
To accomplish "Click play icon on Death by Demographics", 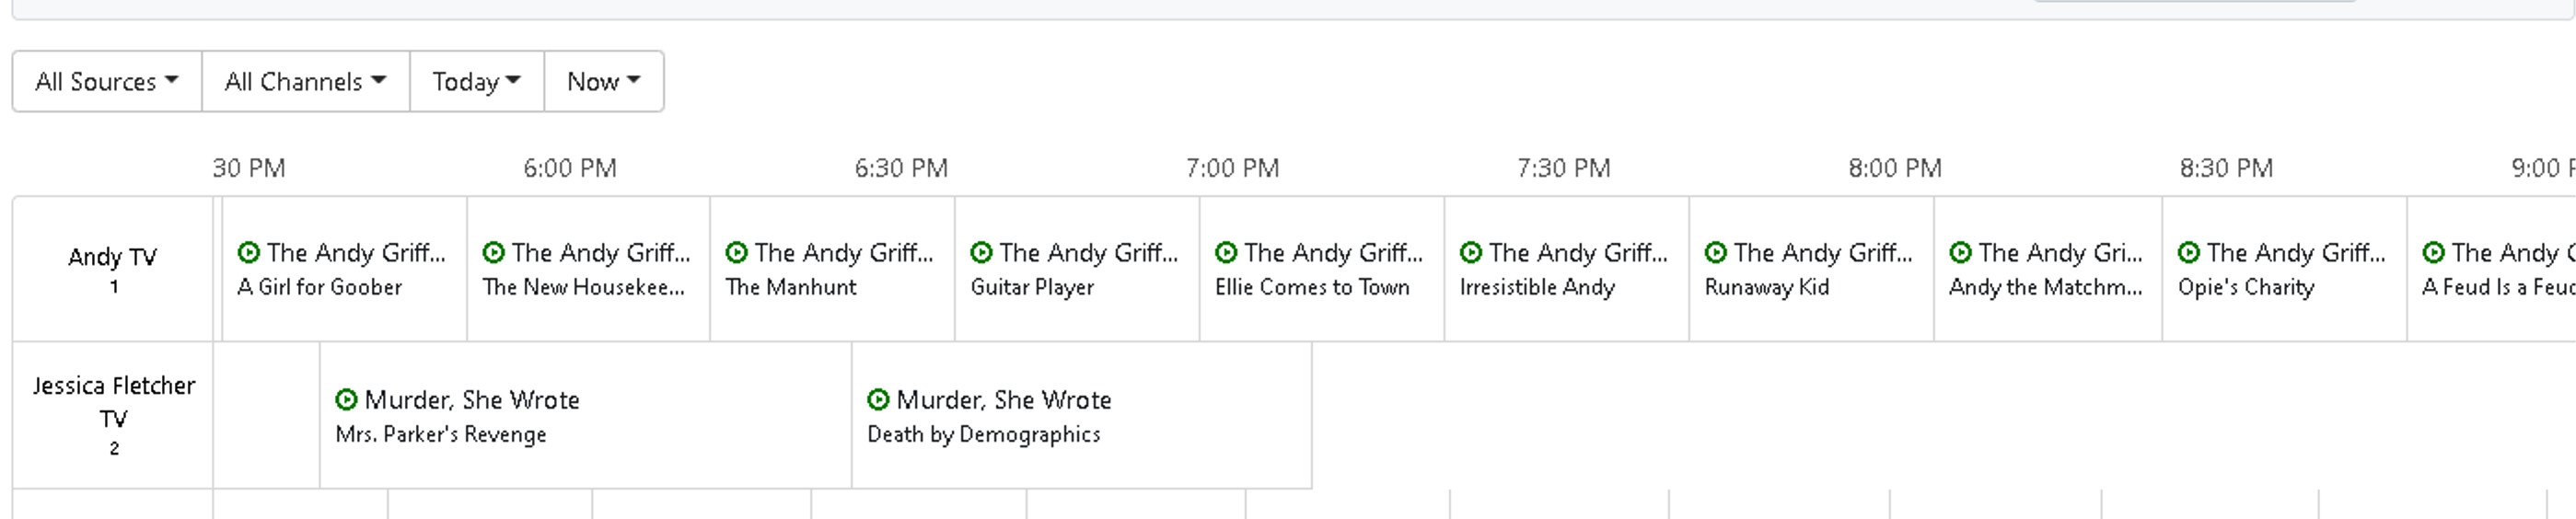I will pyautogui.click(x=878, y=400).
